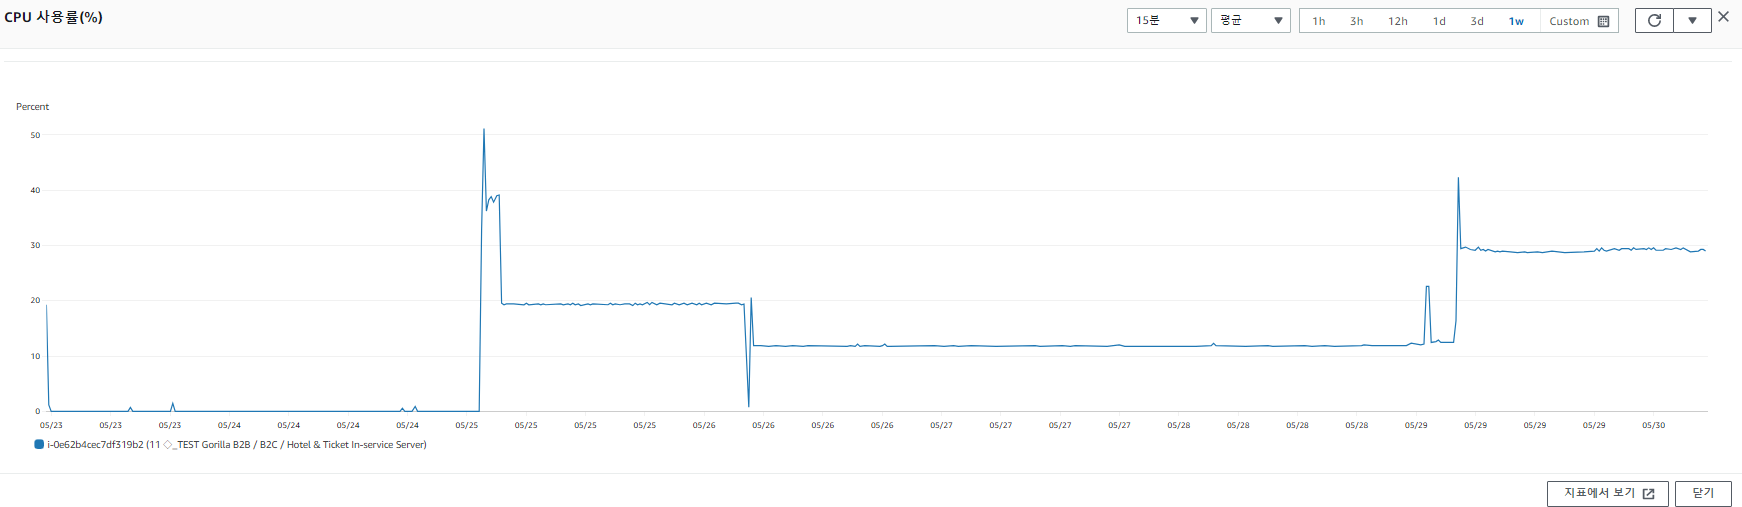Click the 50 y-axis value
The height and width of the screenshot is (507, 1742).
point(35,135)
